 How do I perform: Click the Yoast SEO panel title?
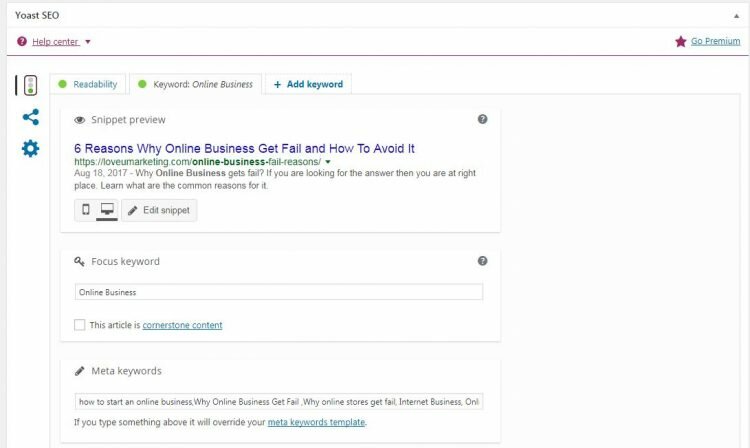(37, 15)
